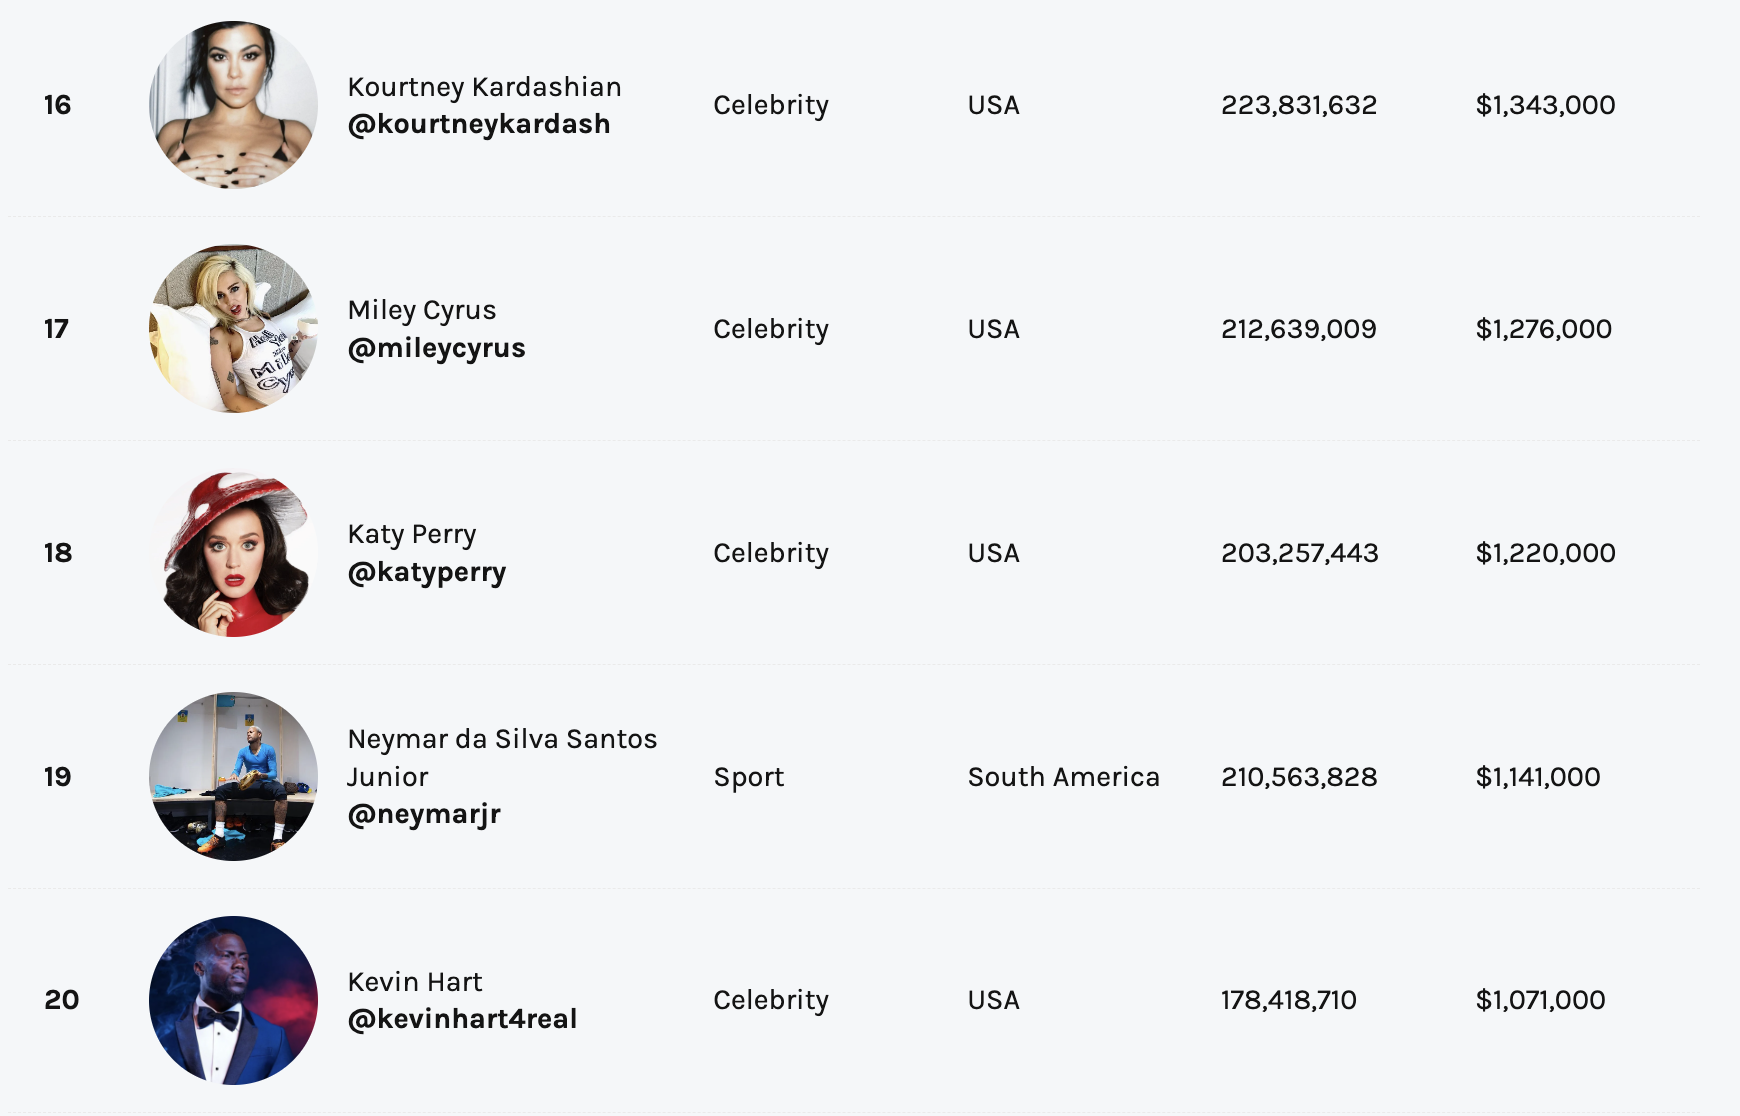Select the name Neymar da Silva Santos Junior
The image size is (1740, 1116).
click(502, 758)
